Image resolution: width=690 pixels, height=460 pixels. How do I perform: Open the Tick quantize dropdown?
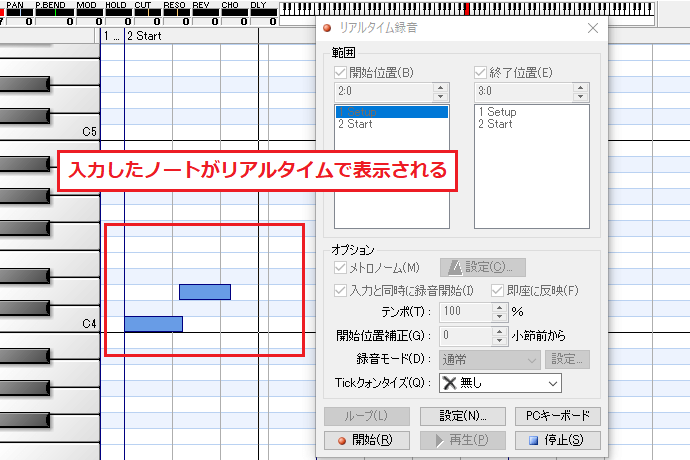500,382
